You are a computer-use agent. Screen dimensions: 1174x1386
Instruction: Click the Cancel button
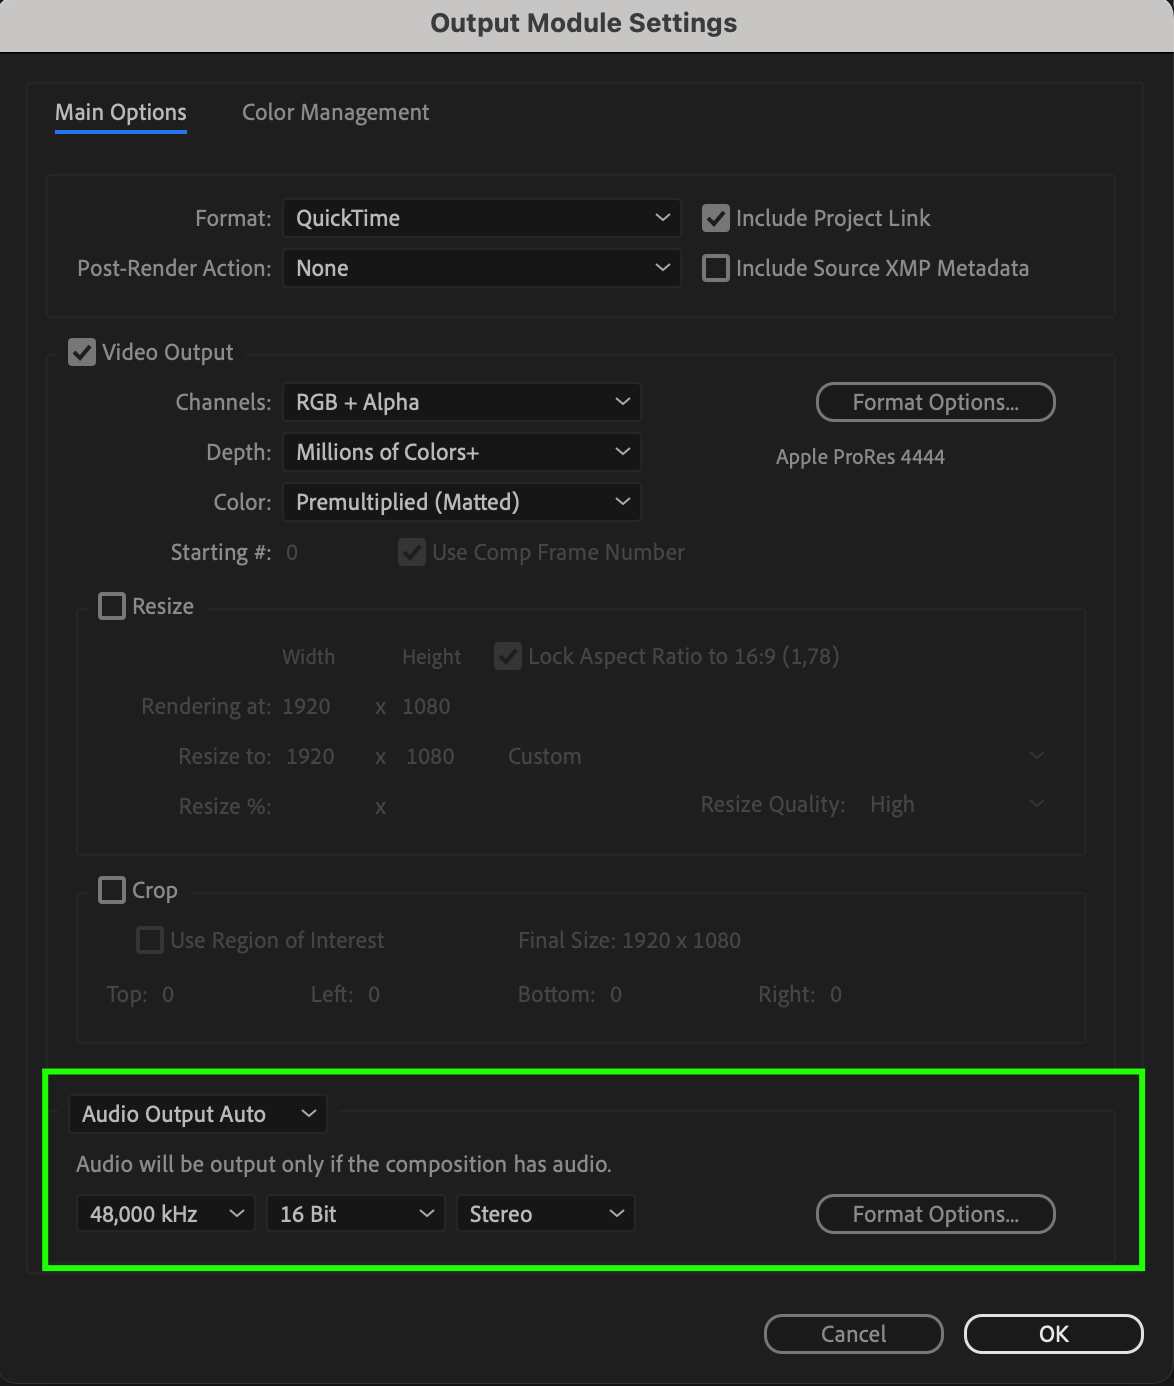[x=853, y=1334]
